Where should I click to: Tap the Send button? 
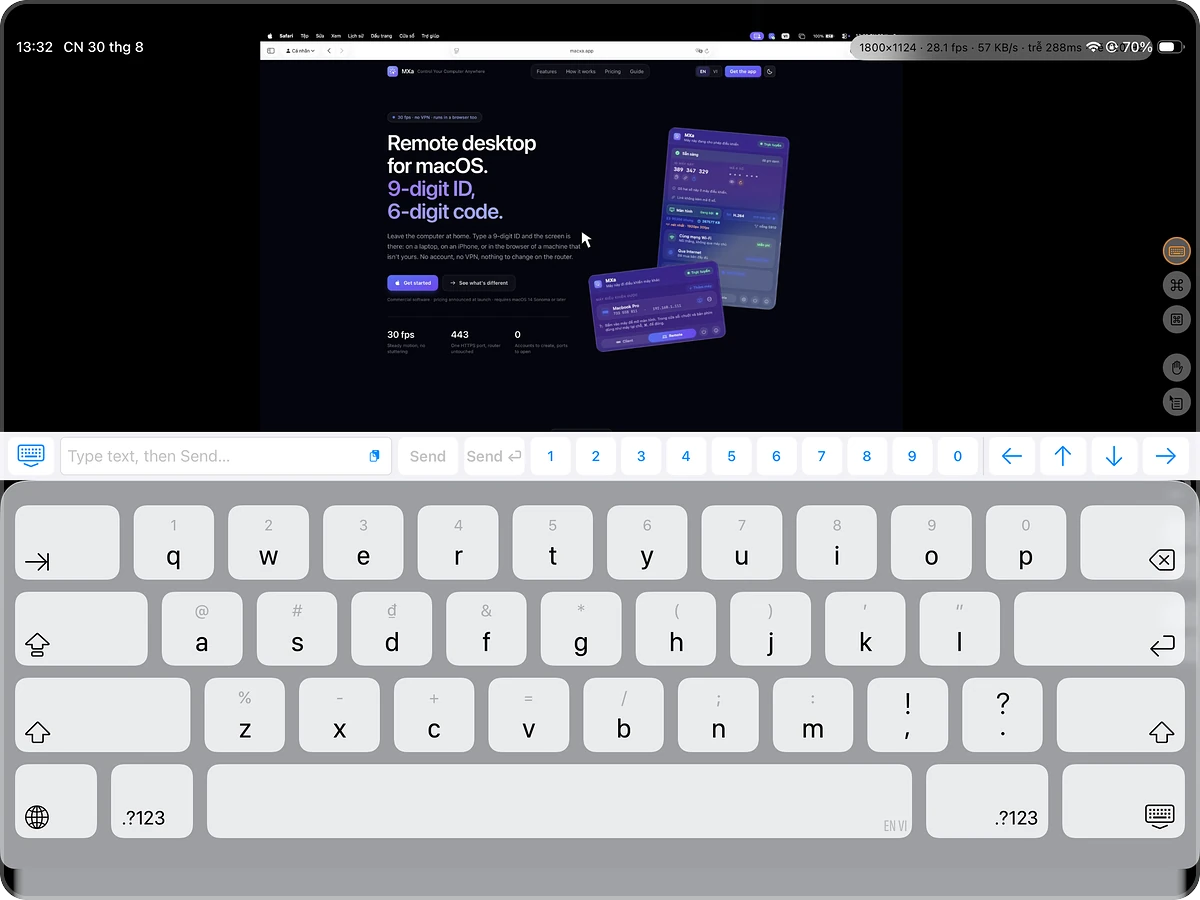(427, 456)
